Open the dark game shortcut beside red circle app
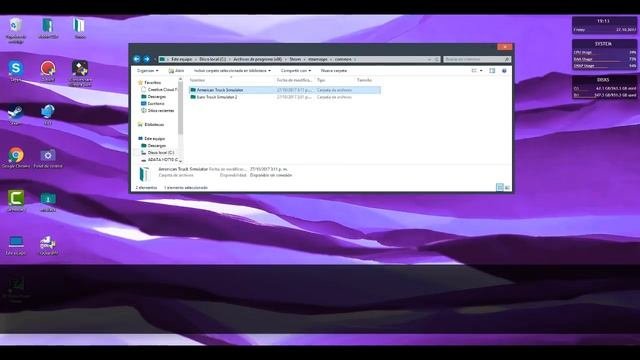 coord(80,73)
